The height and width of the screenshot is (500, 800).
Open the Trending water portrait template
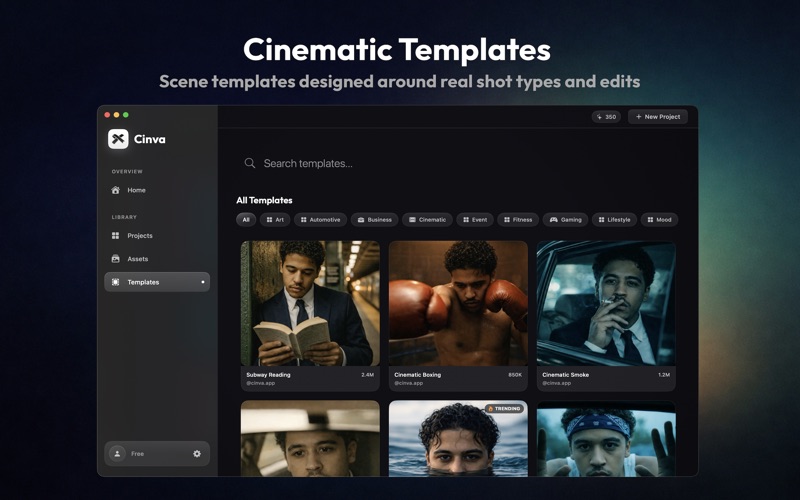(458, 438)
